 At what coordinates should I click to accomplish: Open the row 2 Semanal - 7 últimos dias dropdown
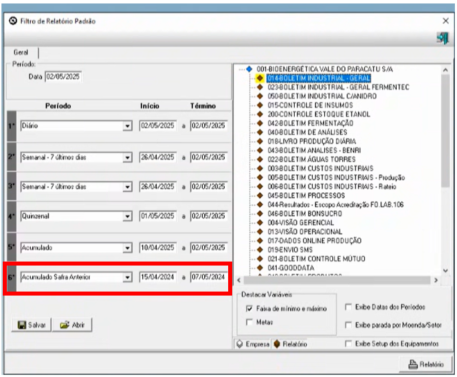[x=127, y=157]
